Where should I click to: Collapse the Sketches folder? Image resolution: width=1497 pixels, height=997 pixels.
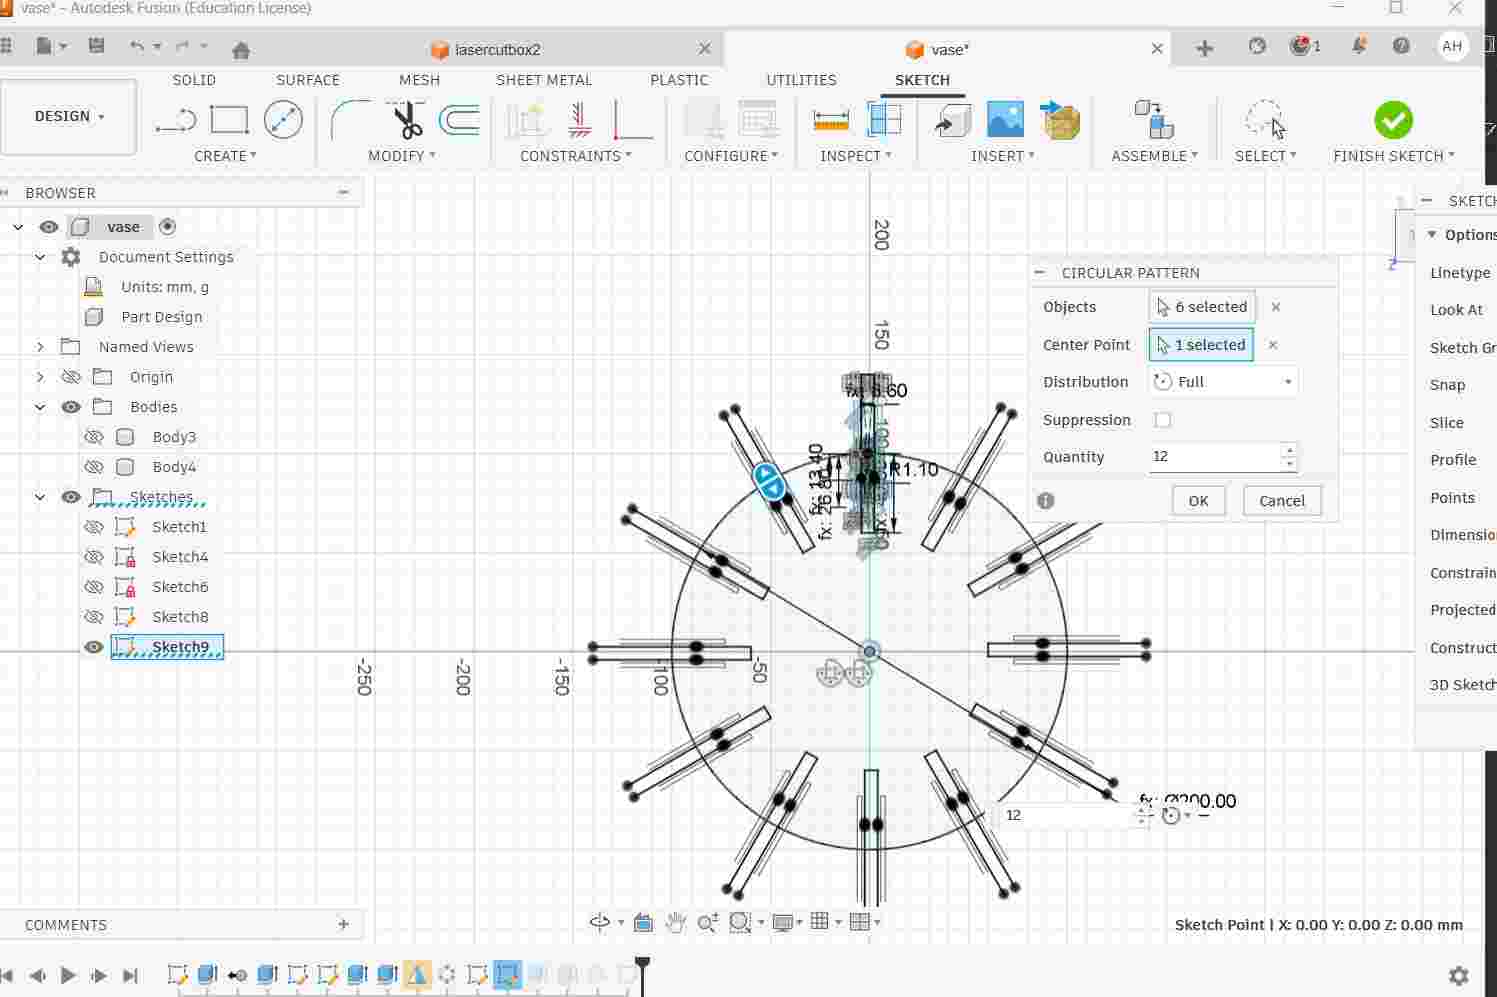click(40, 497)
